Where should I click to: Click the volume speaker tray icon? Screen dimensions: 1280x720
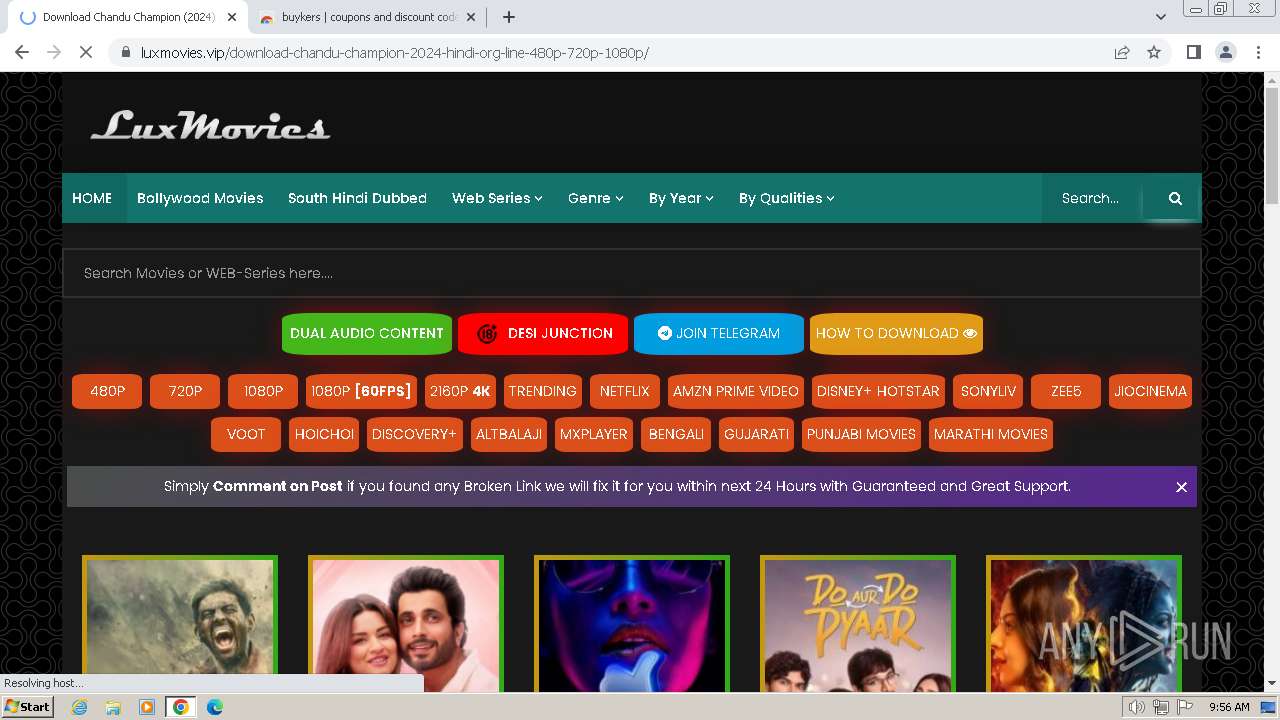tap(1137, 707)
